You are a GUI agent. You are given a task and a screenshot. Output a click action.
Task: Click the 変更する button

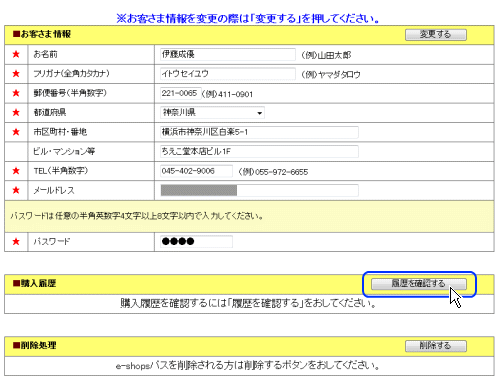pyautogui.click(x=436, y=34)
